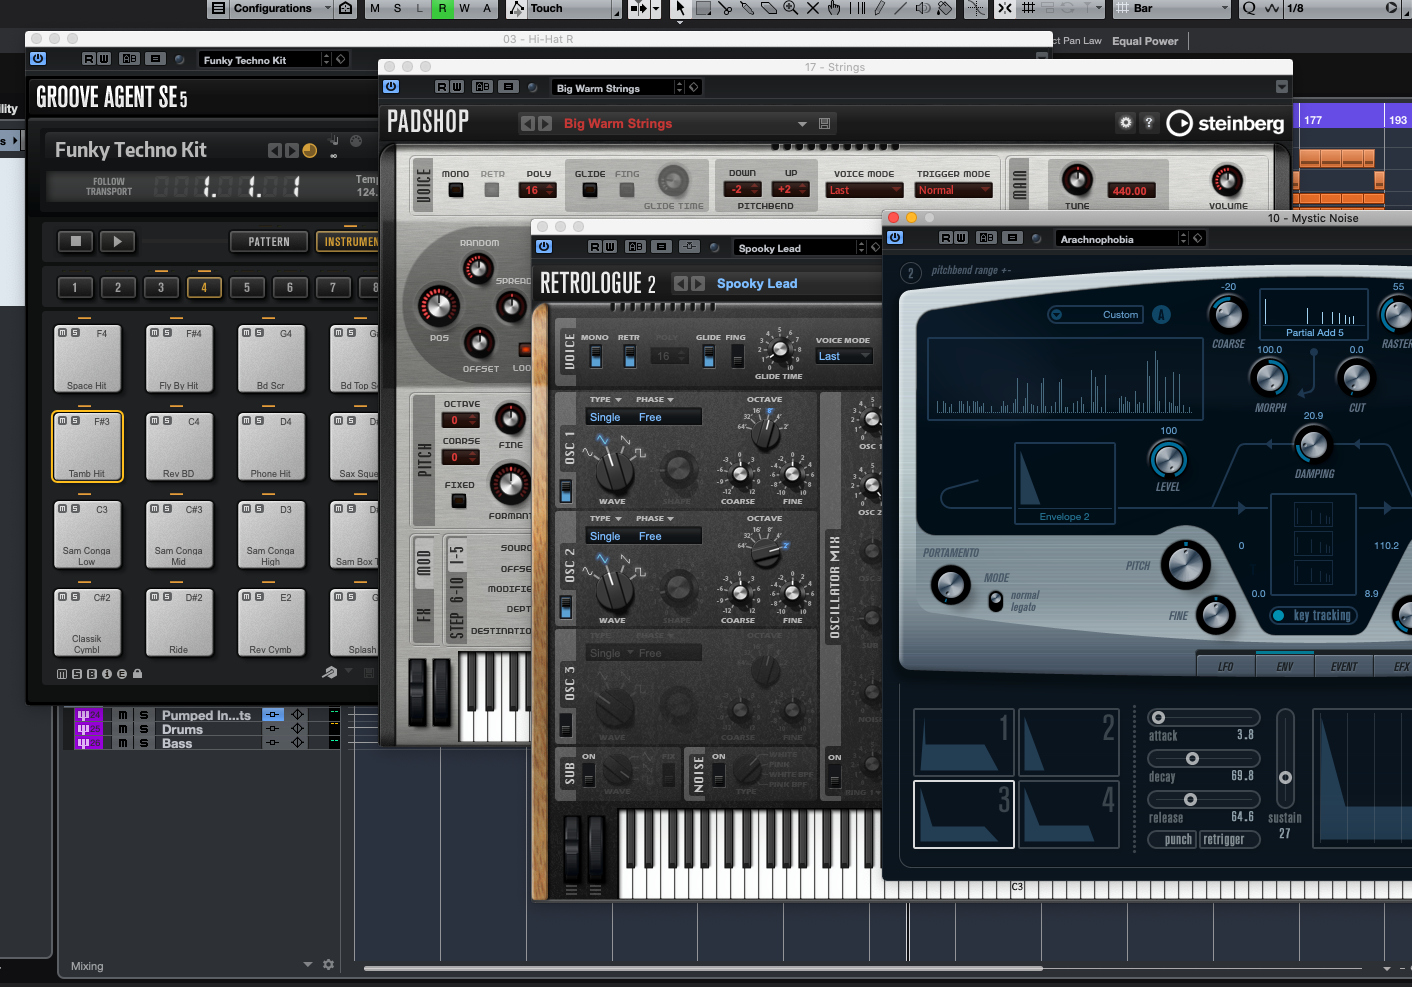Select the Play speaker tool in toolbar

tap(922, 8)
